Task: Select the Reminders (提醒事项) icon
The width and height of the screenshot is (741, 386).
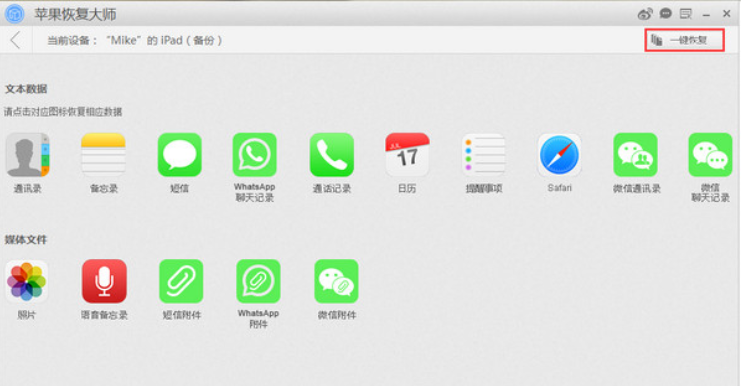Action: (x=483, y=155)
